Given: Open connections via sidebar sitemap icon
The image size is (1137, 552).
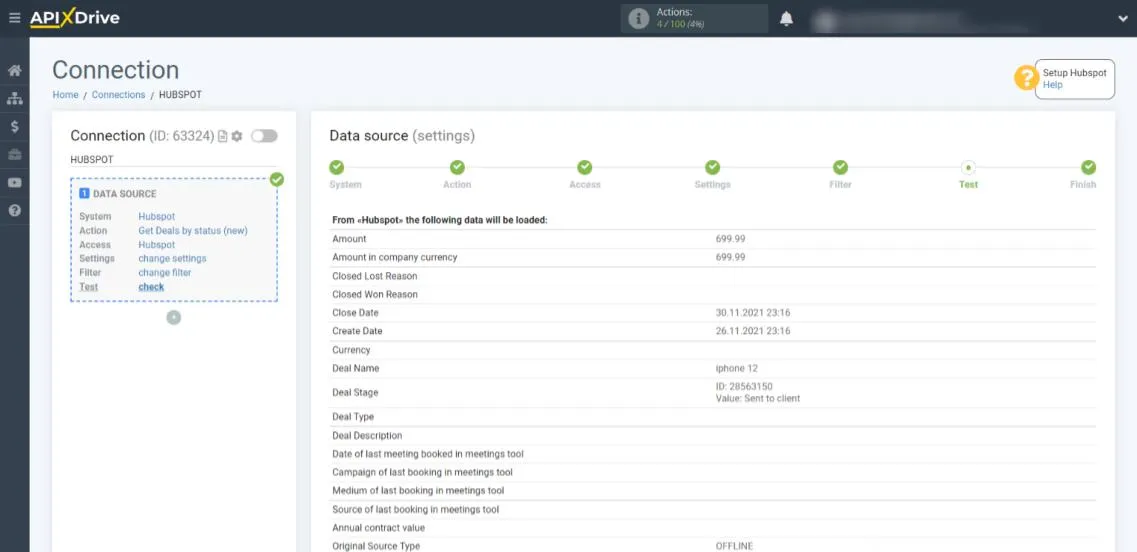Looking at the screenshot, I should tap(15, 99).
